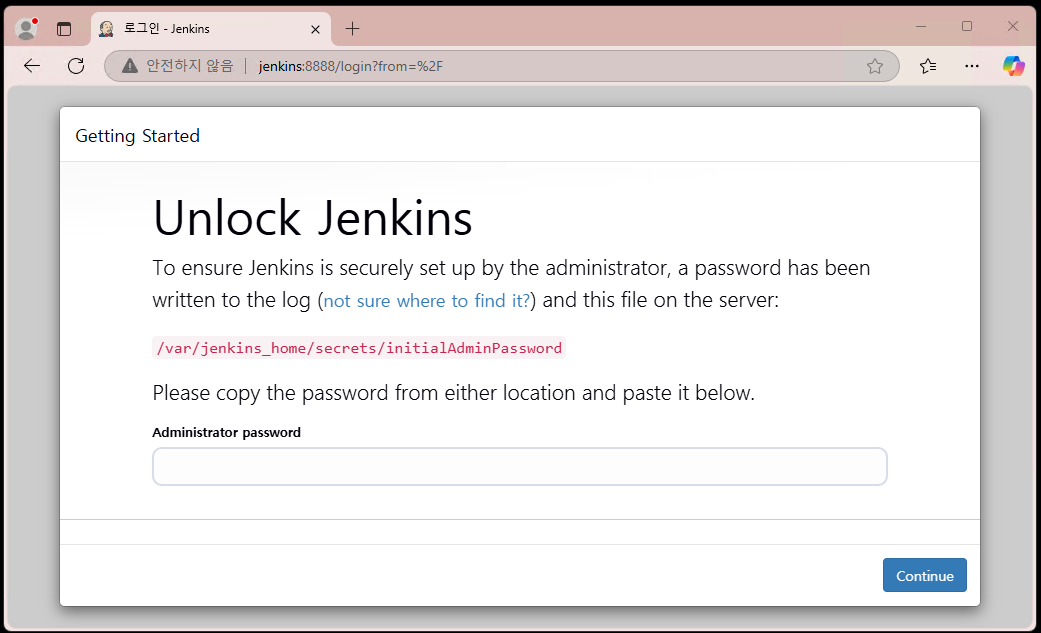This screenshot has width=1041, height=633.
Task: Add this page to favorites star
Action: pos(875,66)
